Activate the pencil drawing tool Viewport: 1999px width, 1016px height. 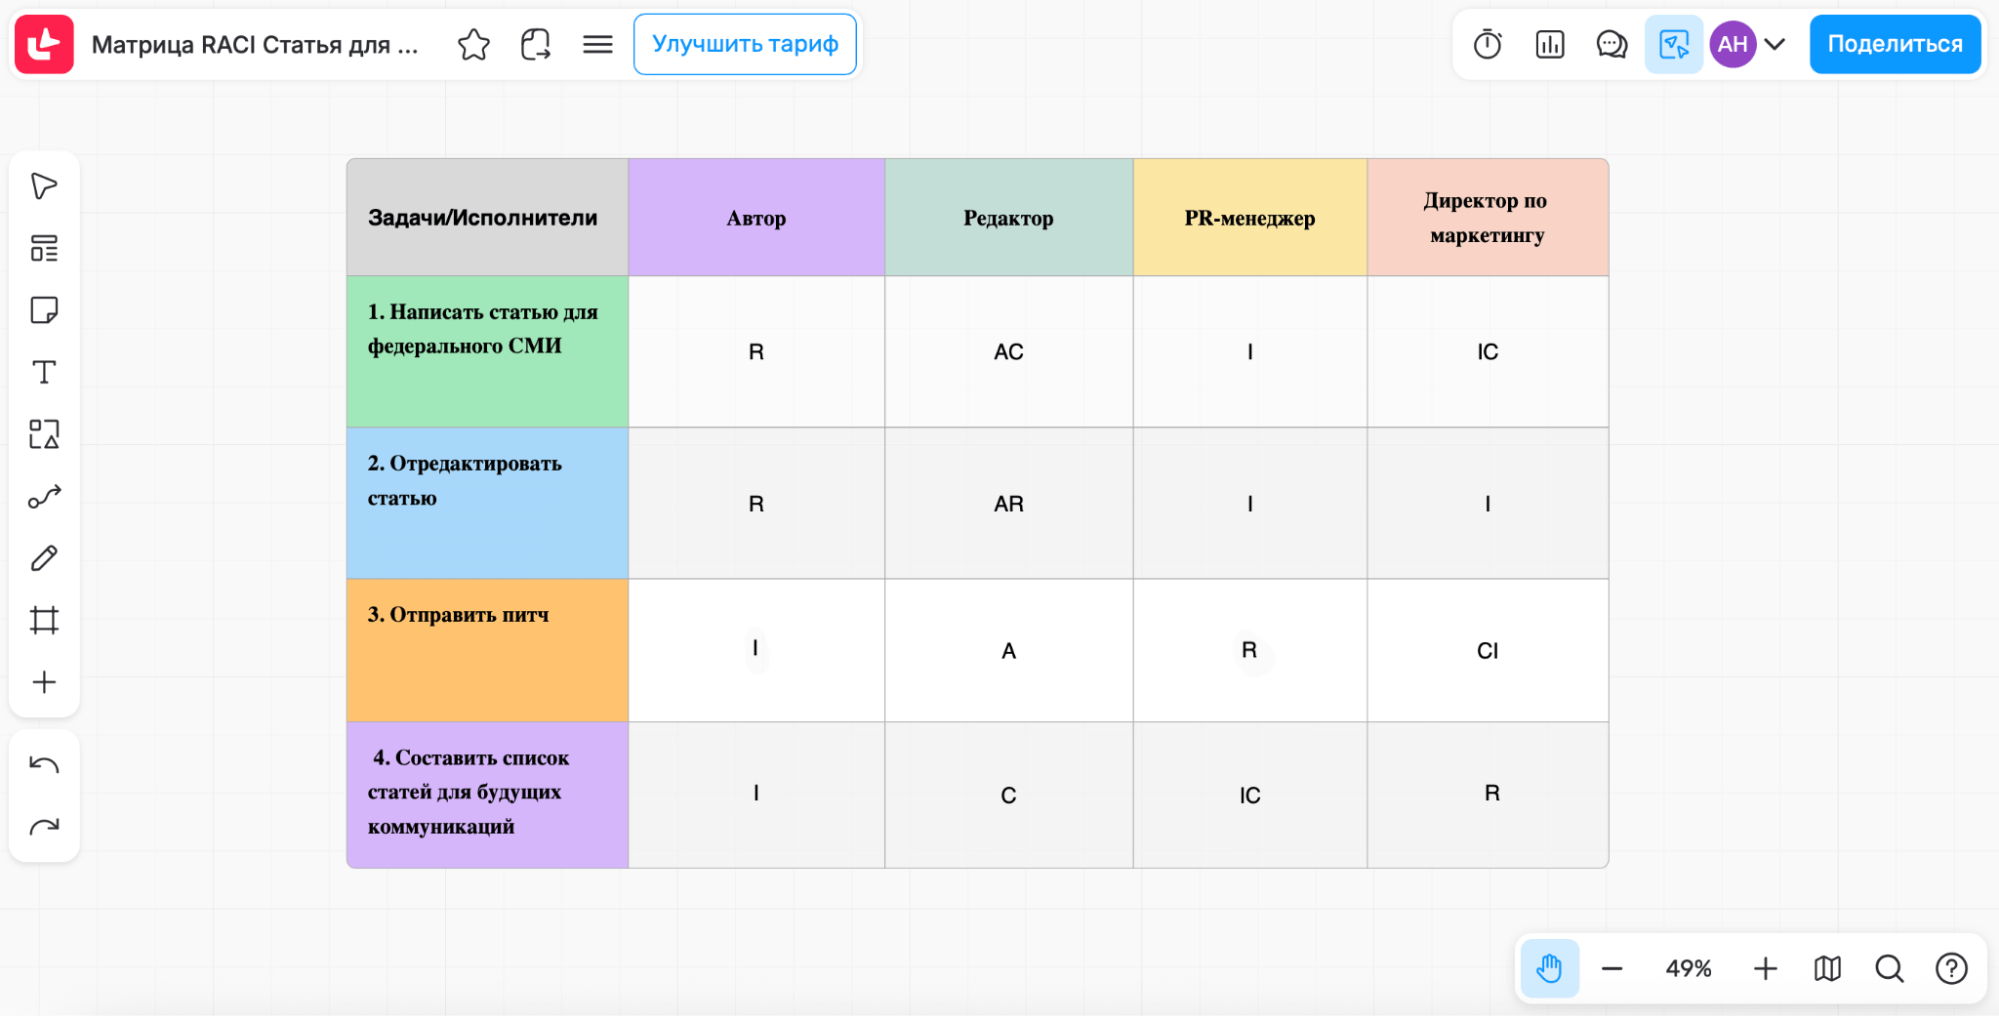pyautogui.click(x=44, y=558)
